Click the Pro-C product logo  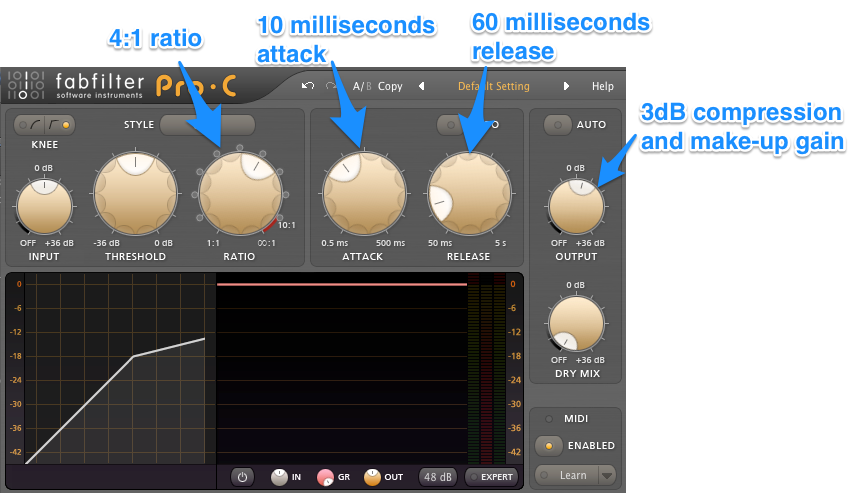pos(196,86)
